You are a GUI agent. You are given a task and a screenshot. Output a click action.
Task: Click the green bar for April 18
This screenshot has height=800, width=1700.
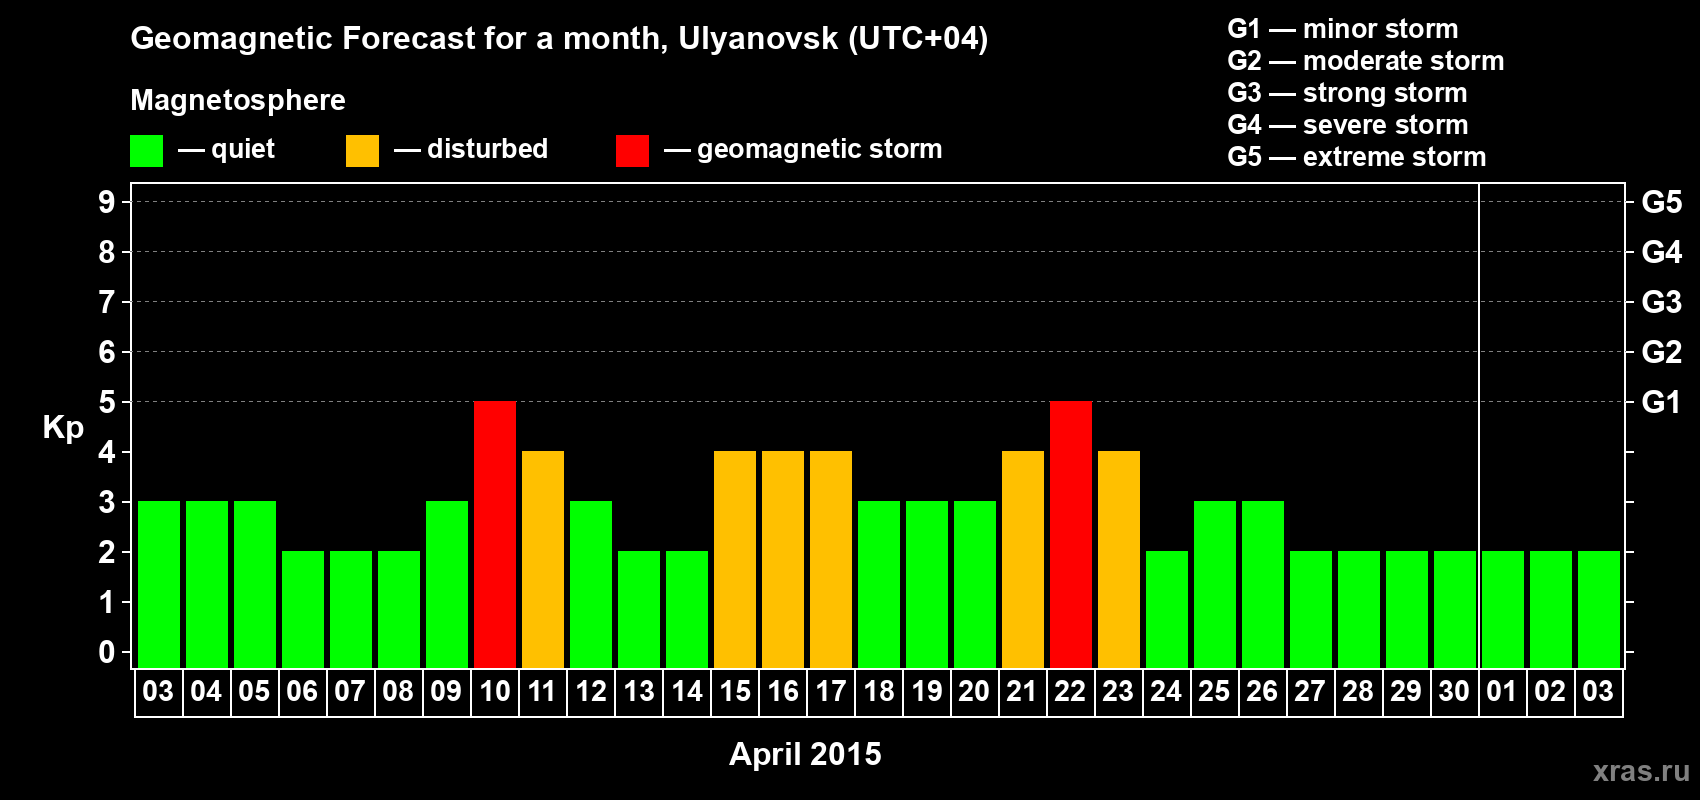click(x=879, y=584)
